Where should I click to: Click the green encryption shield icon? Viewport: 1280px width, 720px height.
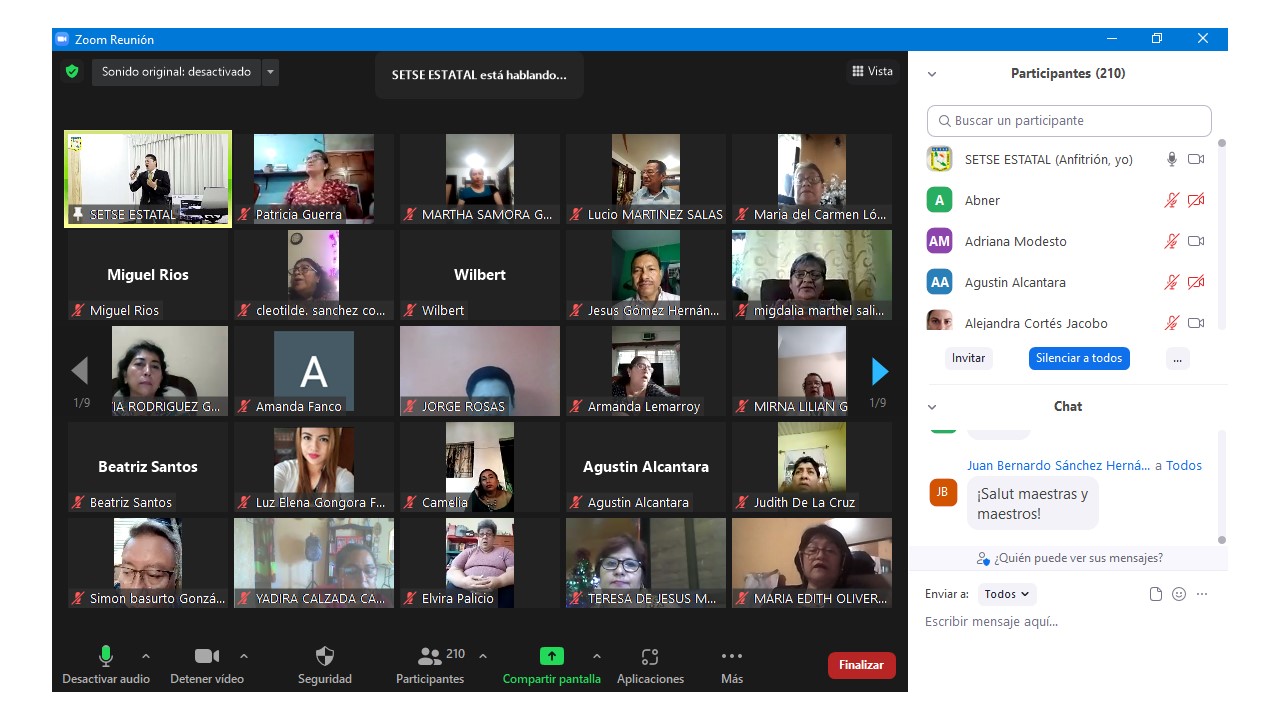point(72,71)
